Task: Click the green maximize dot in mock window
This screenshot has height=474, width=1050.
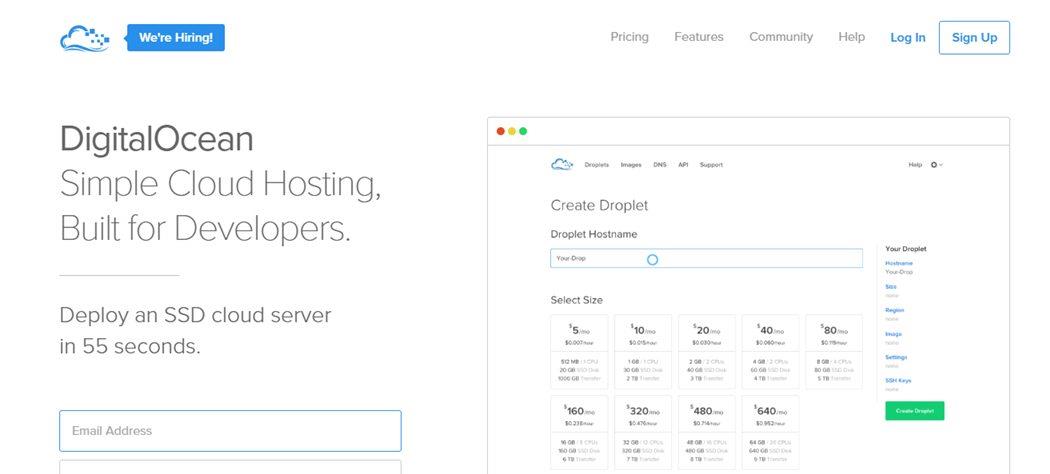Action: 523,131
